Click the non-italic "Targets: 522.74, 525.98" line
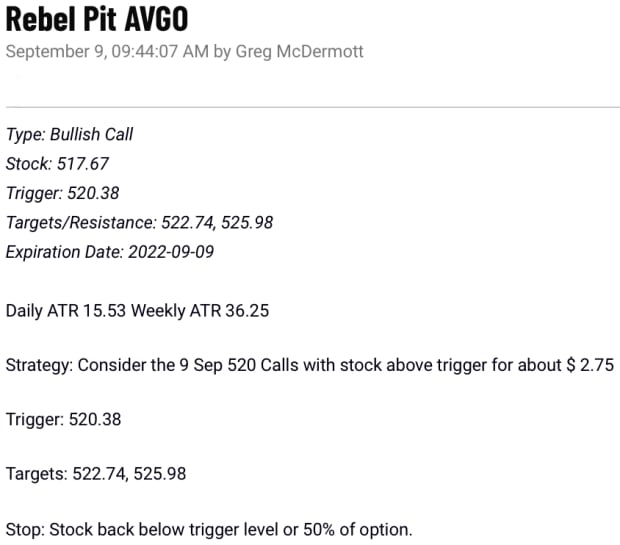Image resolution: width=620 pixels, height=545 pixels. coord(96,473)
